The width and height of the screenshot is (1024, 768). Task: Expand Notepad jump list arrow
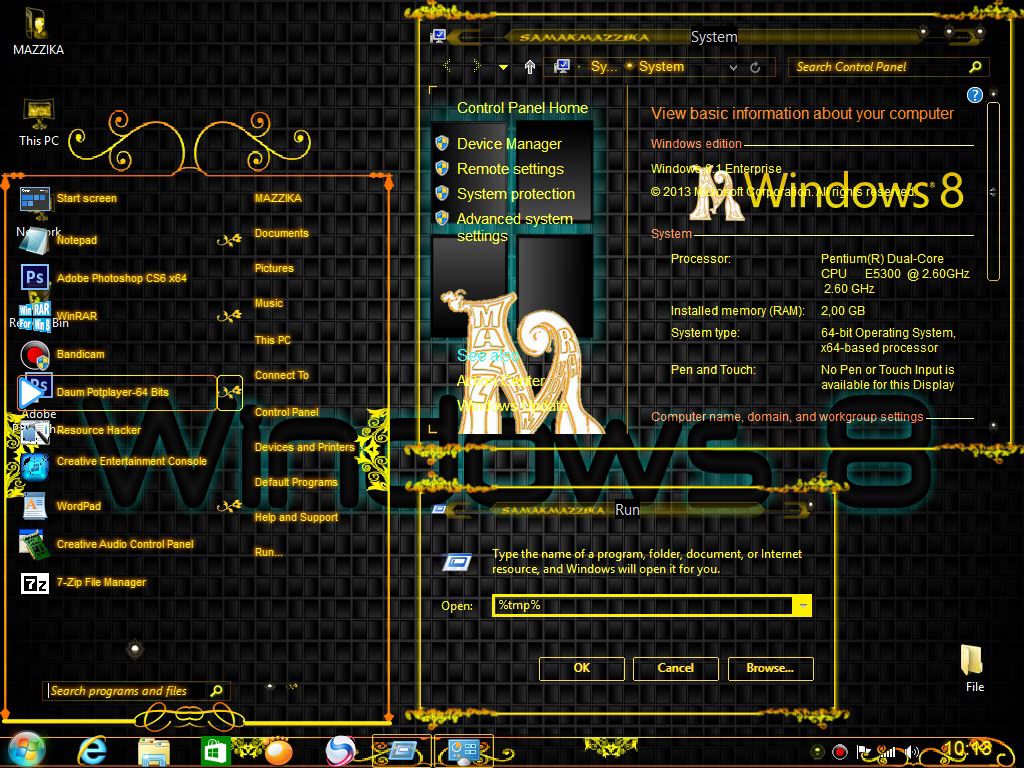tap(229, 241)
